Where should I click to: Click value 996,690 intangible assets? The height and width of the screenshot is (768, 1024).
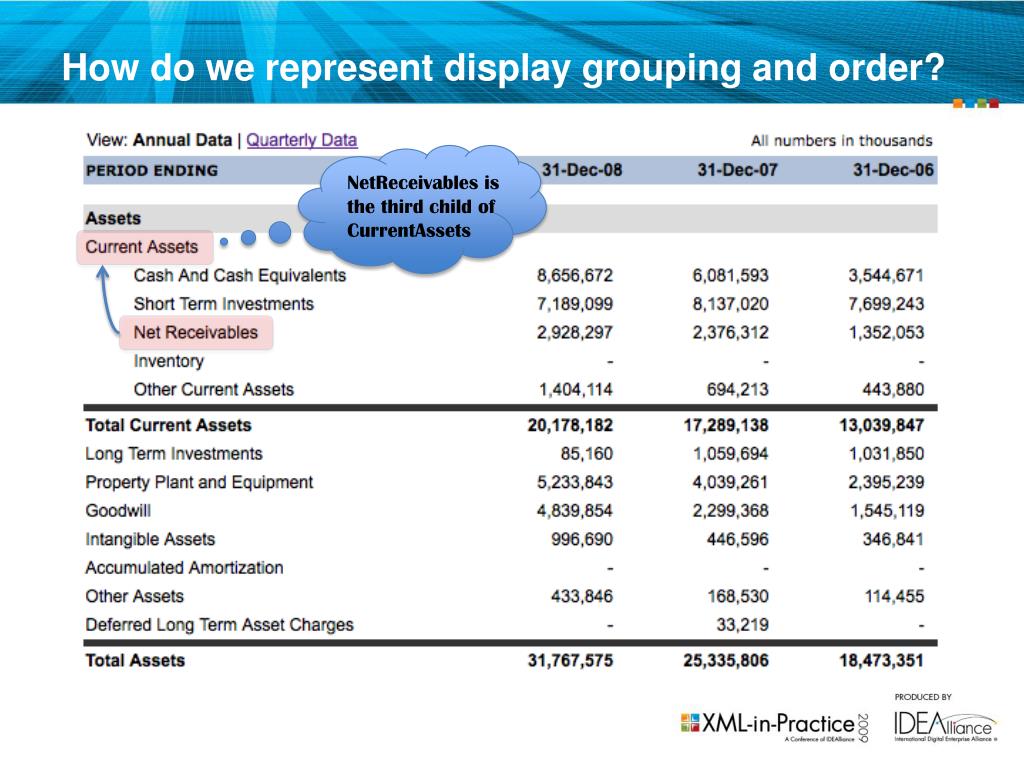582,539
